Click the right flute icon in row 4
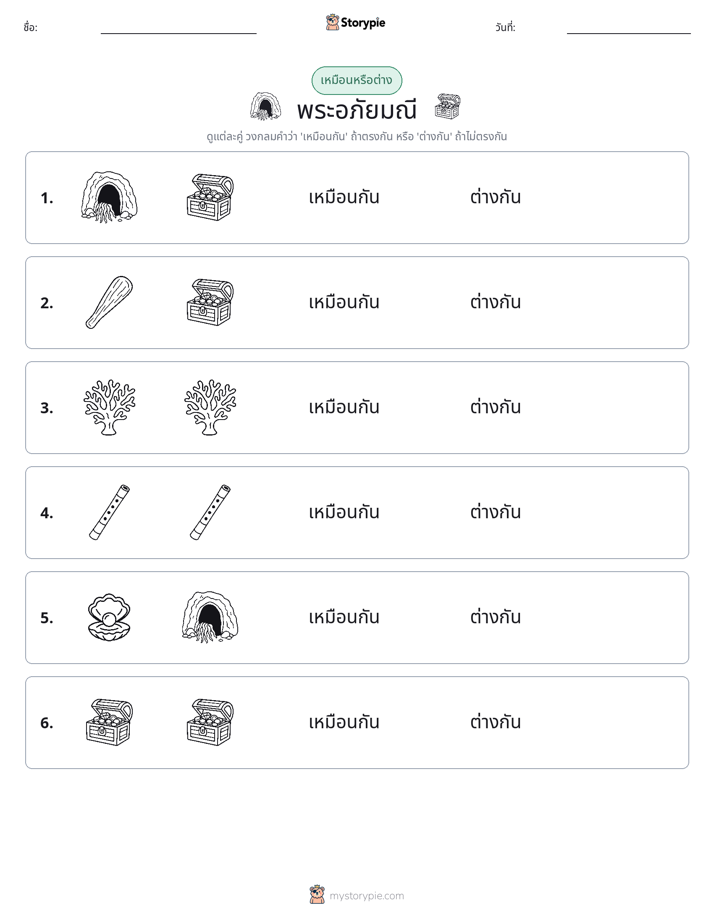This screenshot has width=714, height=924. (210, 512)
